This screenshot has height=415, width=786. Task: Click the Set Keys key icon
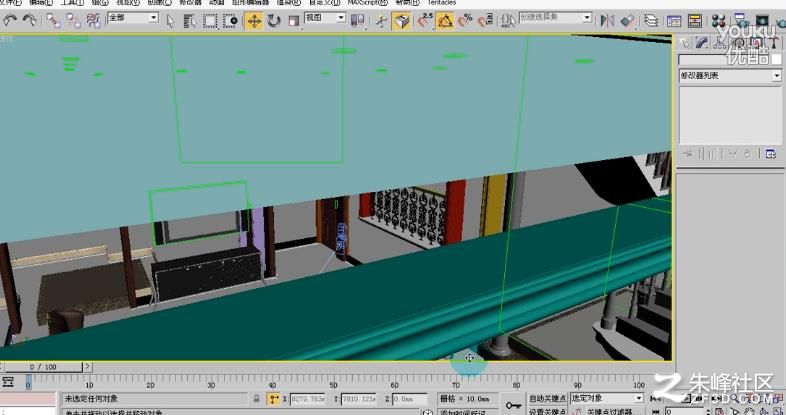click(513, 405)
